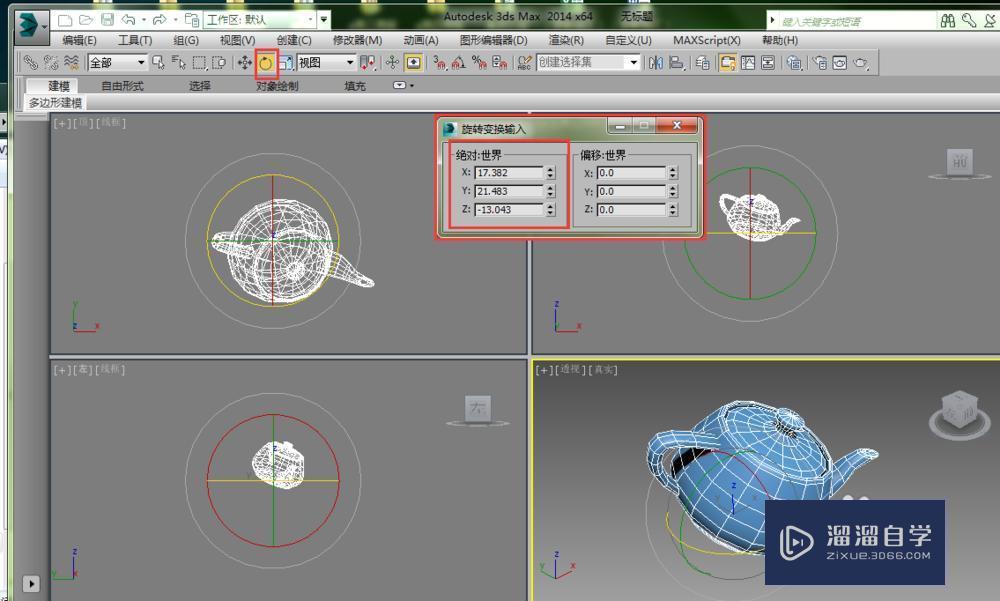Viewport: 1000px width, 601px height.
Task: Click the Select Object arrow tool
Action: click(x=158, y=62)
